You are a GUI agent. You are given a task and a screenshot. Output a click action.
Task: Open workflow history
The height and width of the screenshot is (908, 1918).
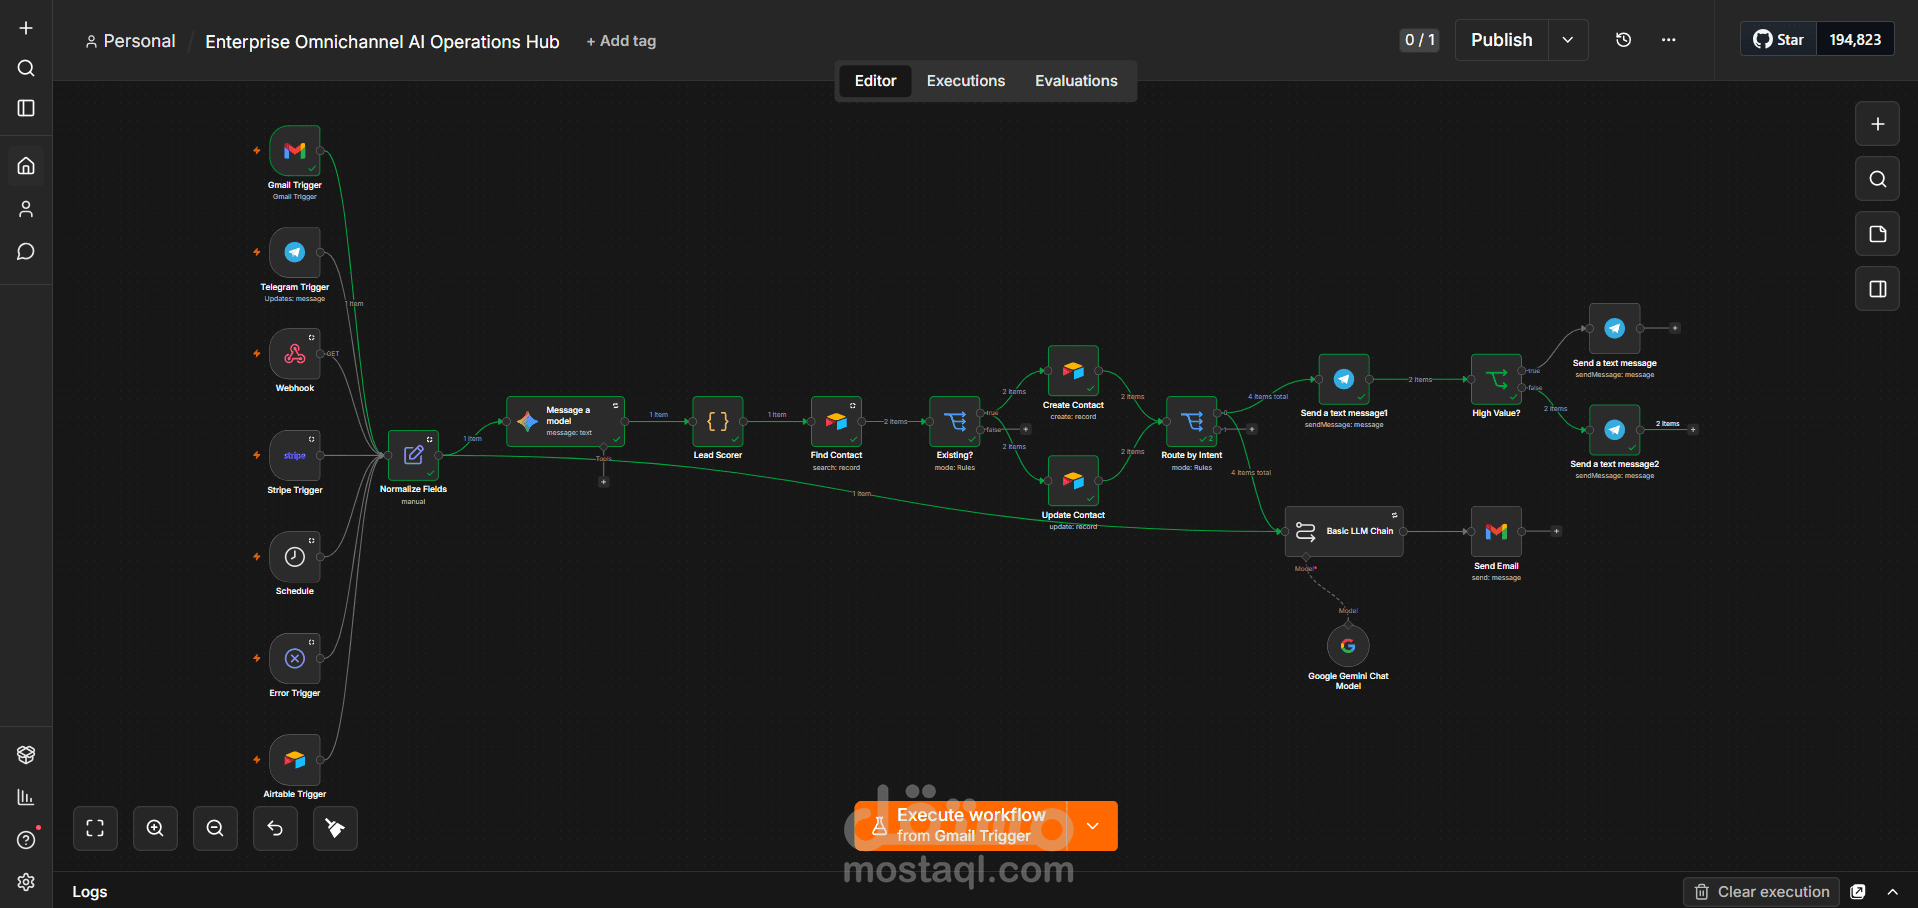coord(1623,40)
